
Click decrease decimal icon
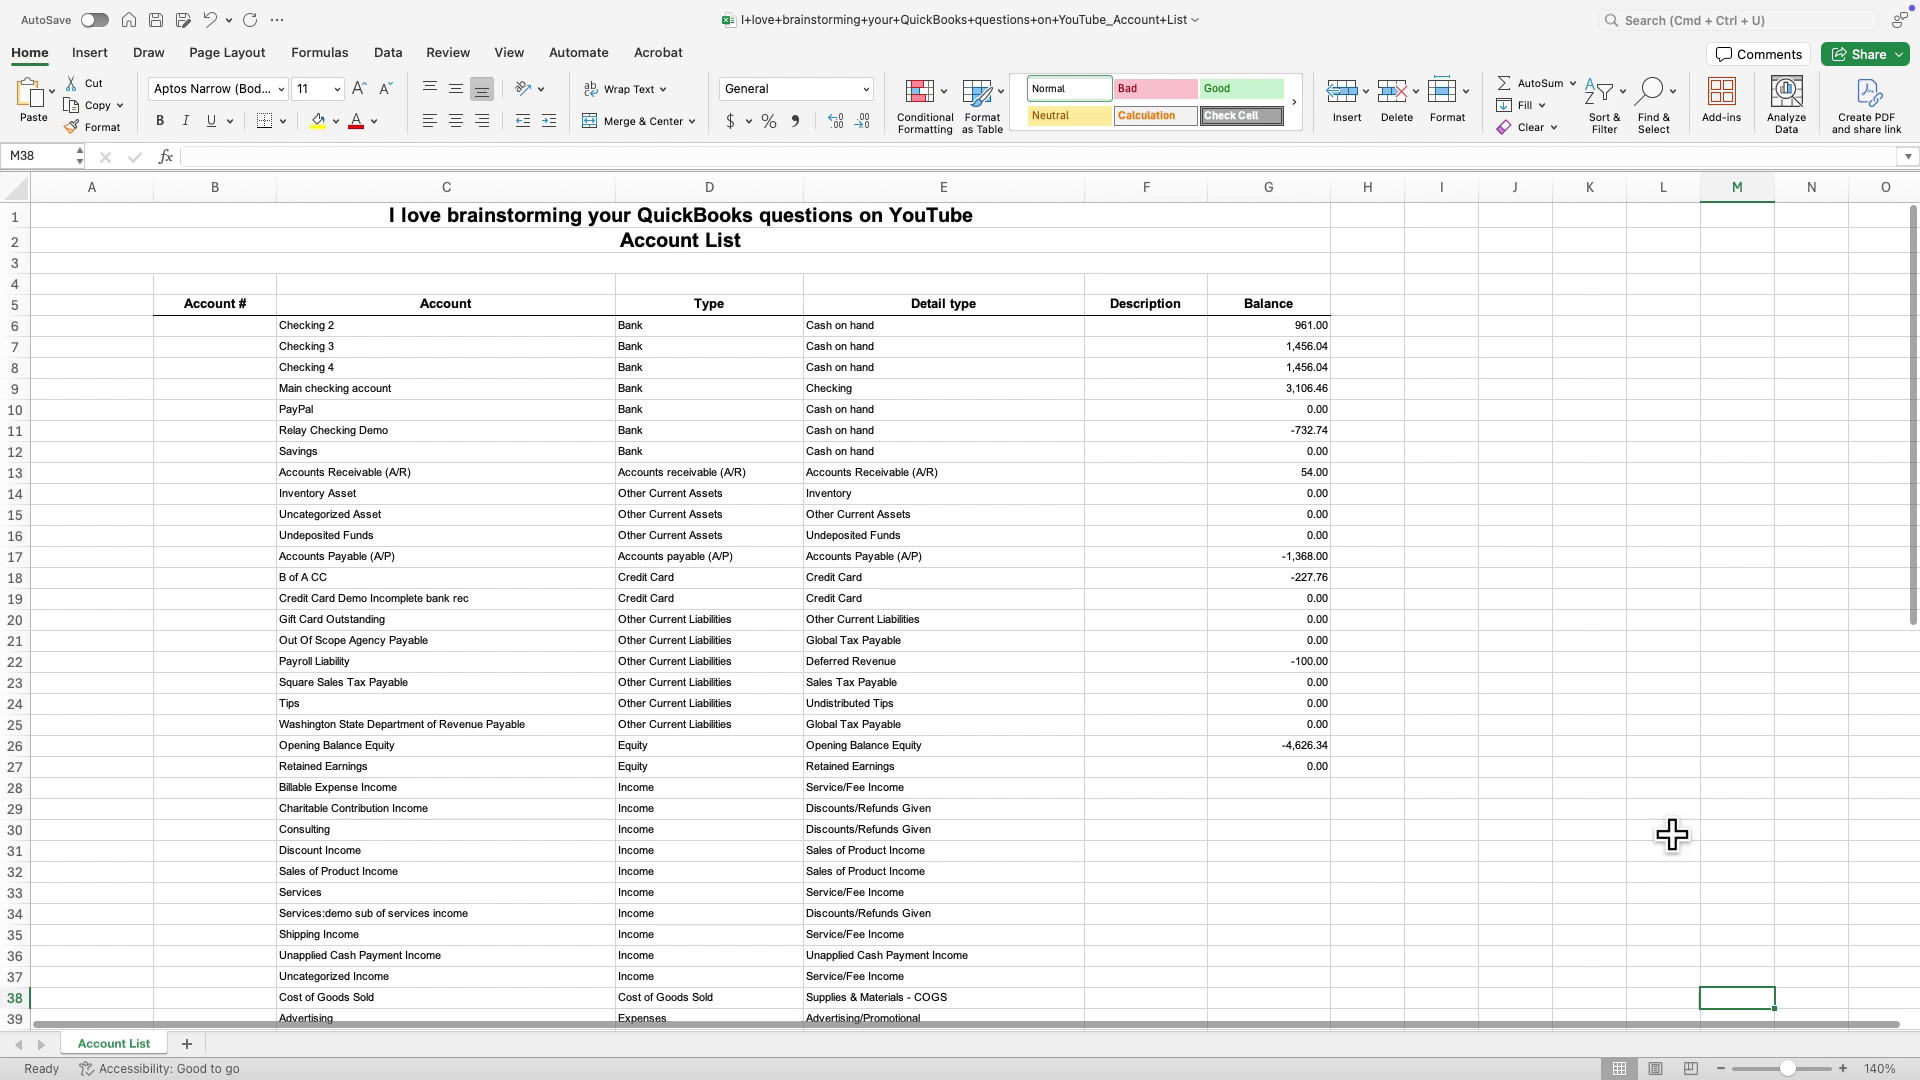tap(863, 121)
